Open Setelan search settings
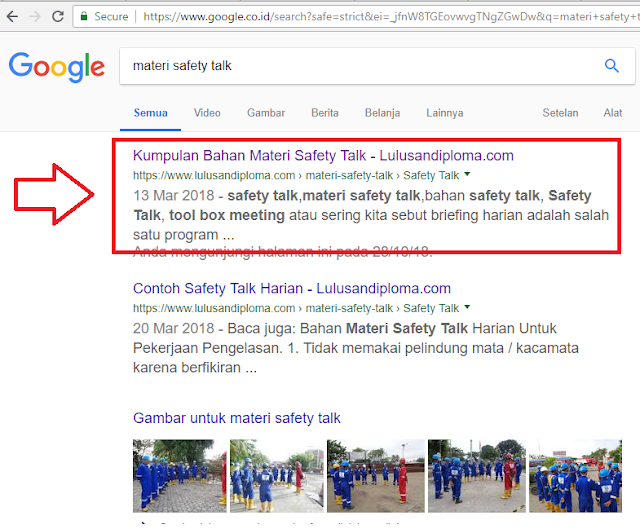The height and width of the screenshot is (529, 640). 560,113
